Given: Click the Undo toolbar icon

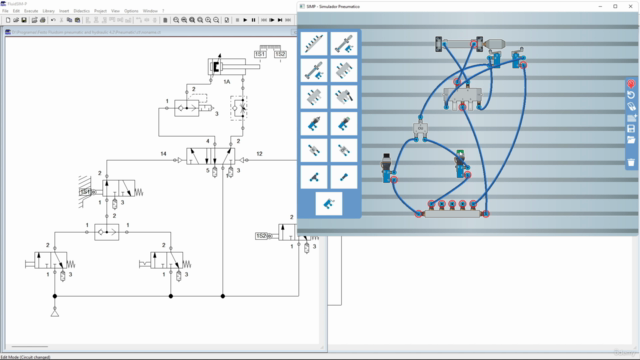Looking at the screenshot, I should [53, 20].
